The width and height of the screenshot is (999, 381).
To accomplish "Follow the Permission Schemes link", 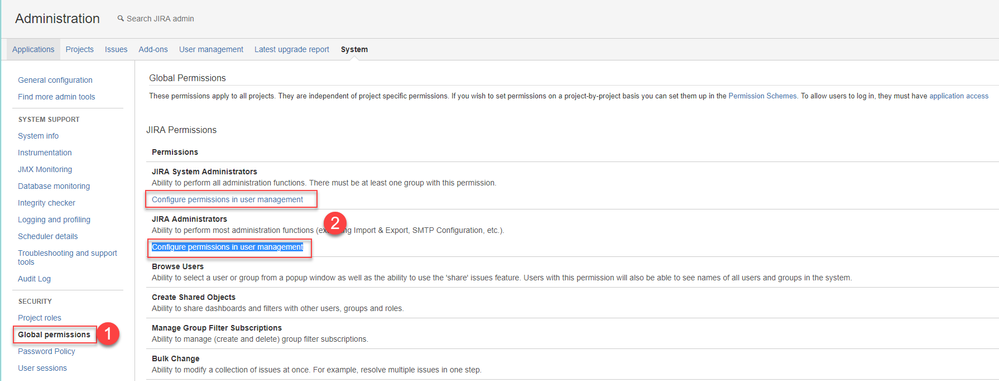I will pyautogui.click(x=762, y=96).
